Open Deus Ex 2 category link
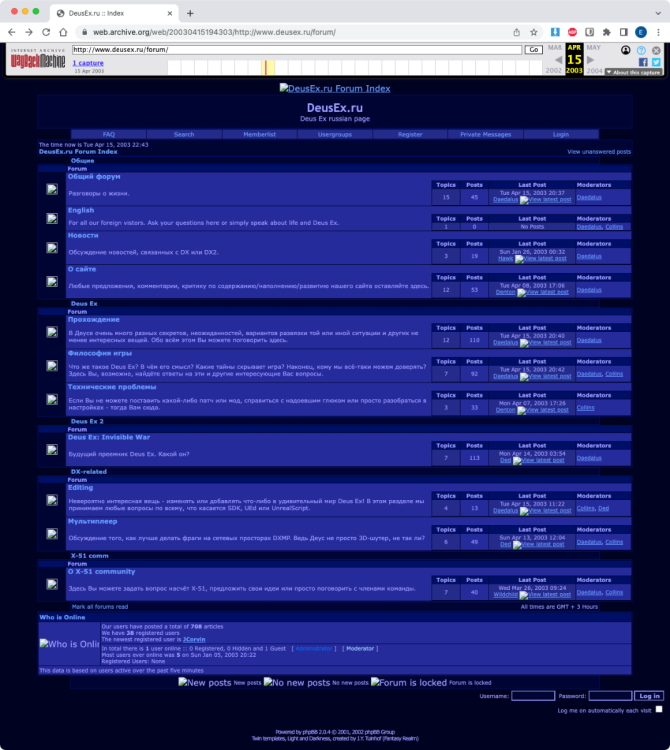The height and width of the screenshot is (750, 670). pyautogui.click(x=87, y=421)
